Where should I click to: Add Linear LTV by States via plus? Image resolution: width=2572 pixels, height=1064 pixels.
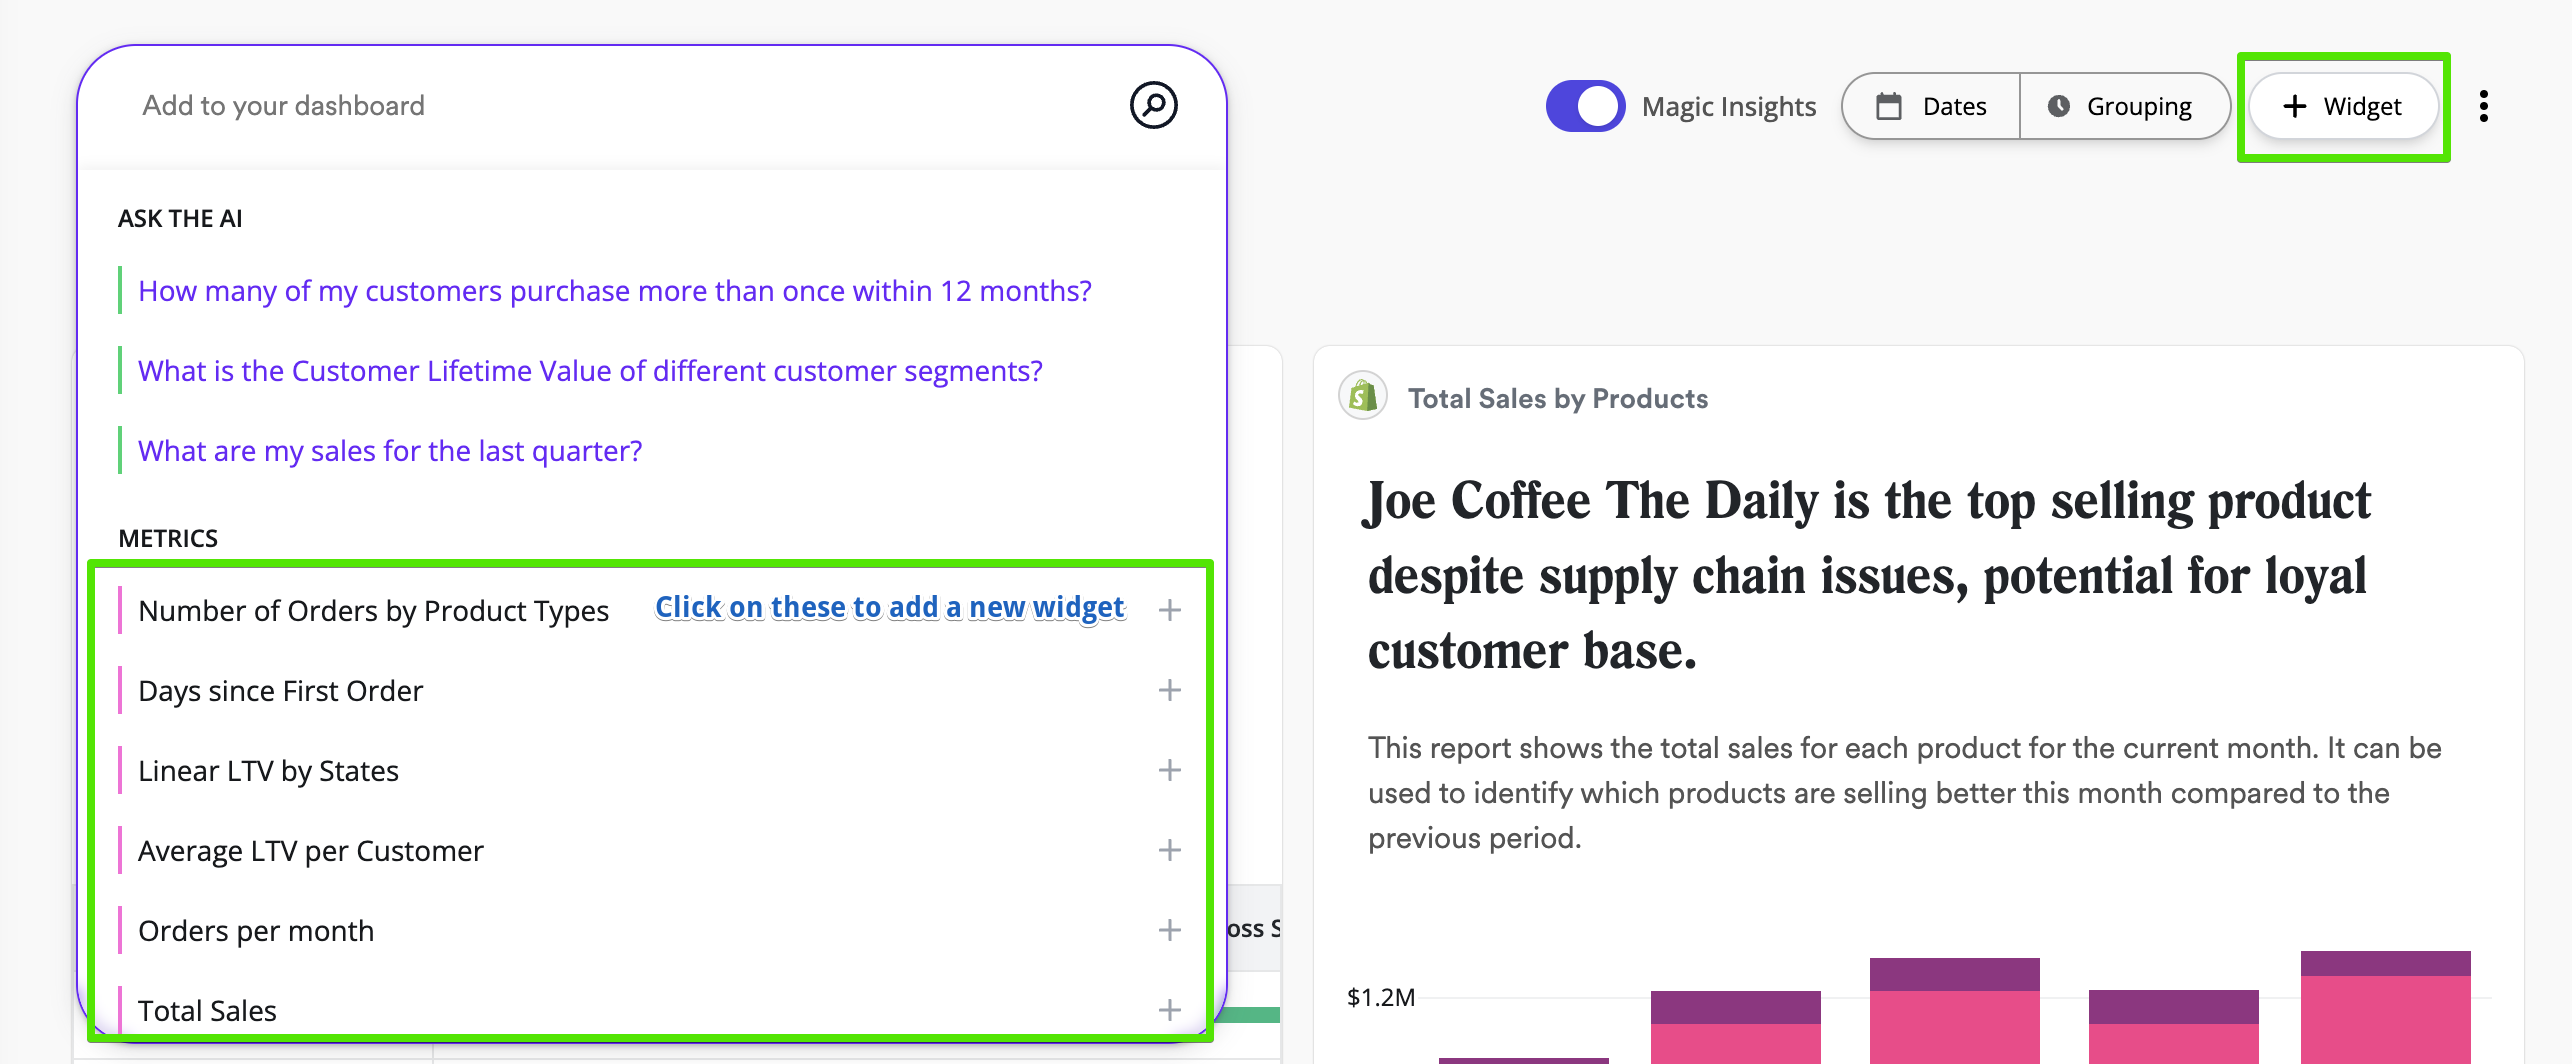[x=1169, y=770]
